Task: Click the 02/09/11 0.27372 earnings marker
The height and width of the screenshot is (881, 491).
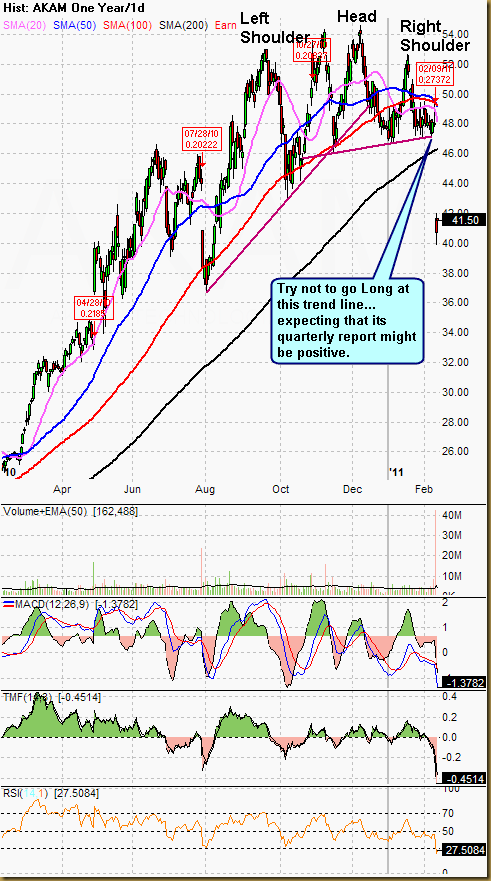Action: (435, 75)
